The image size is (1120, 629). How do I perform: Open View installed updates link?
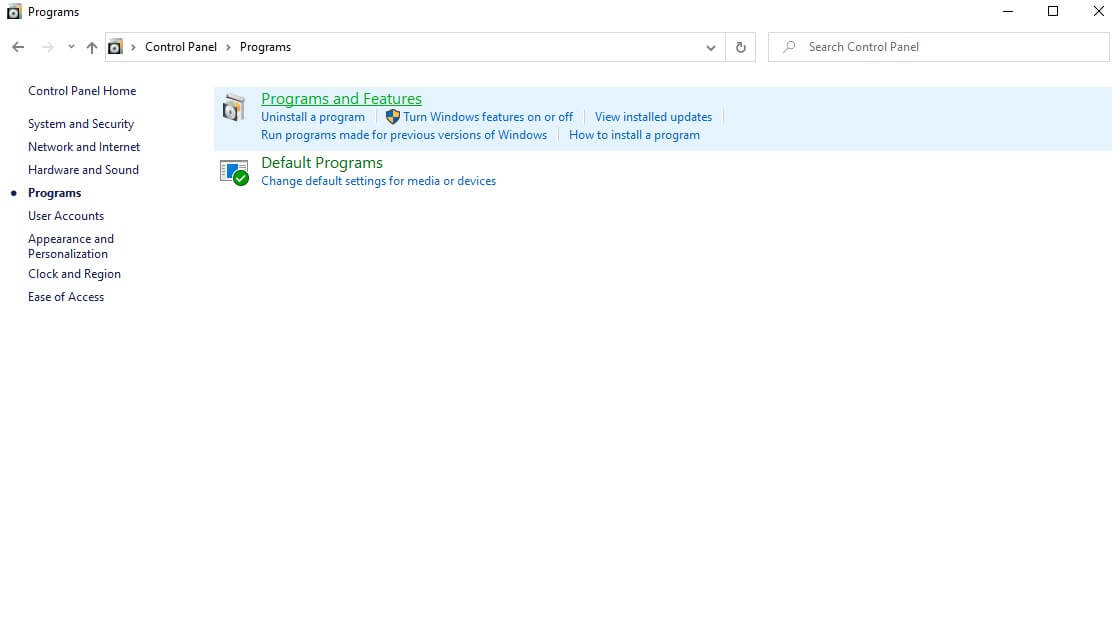654,117
